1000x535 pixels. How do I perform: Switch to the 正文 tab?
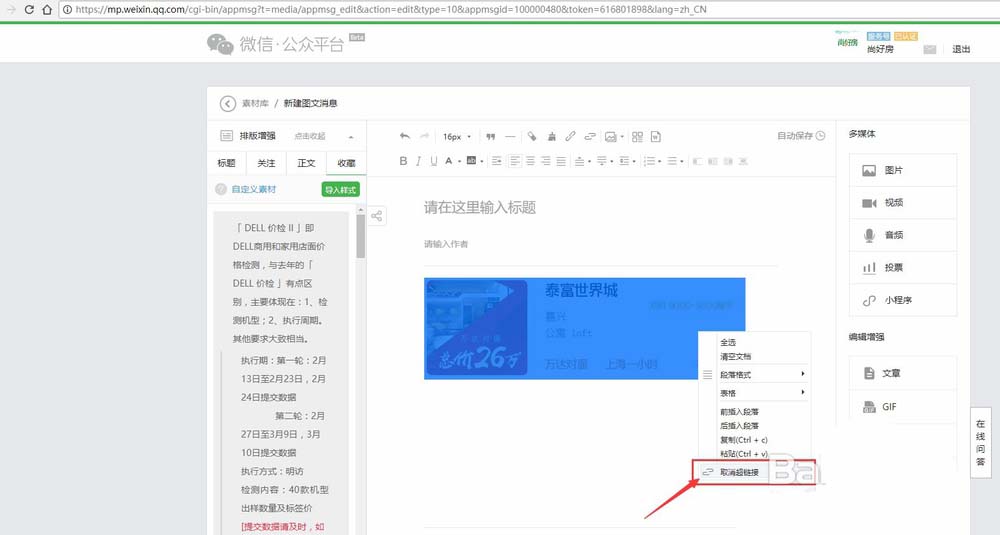click(307, 163)
